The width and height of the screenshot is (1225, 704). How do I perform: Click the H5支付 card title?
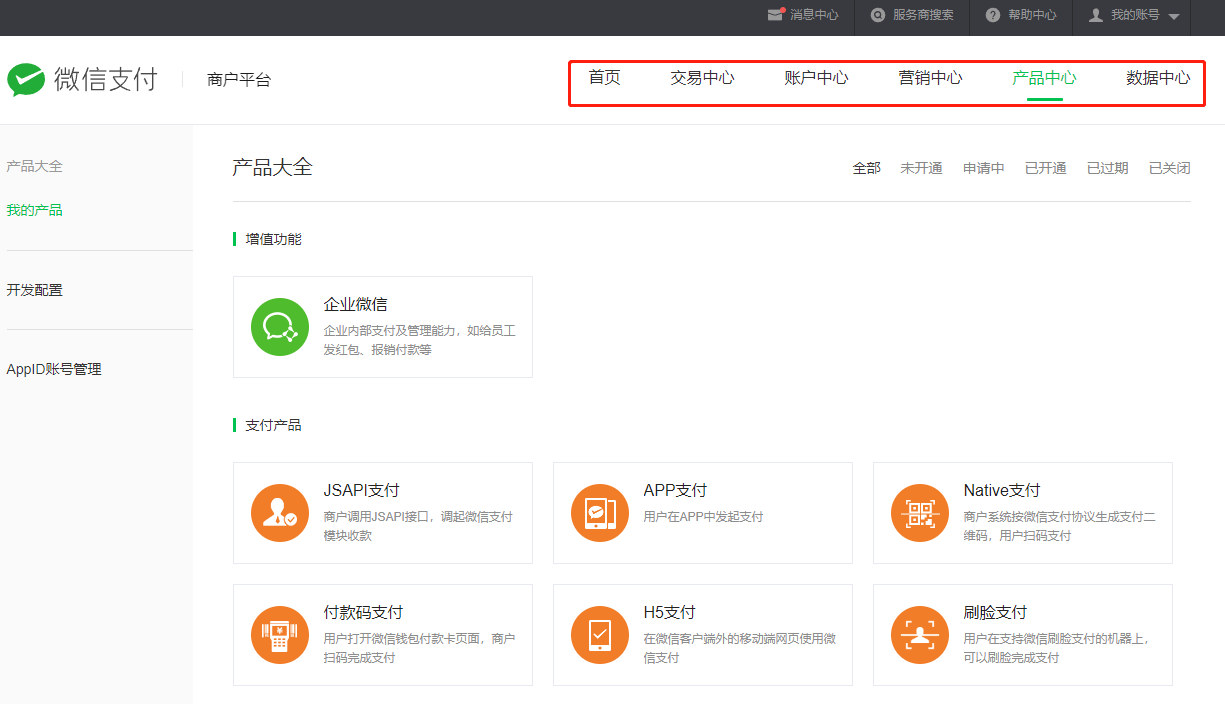coord(670,612)
